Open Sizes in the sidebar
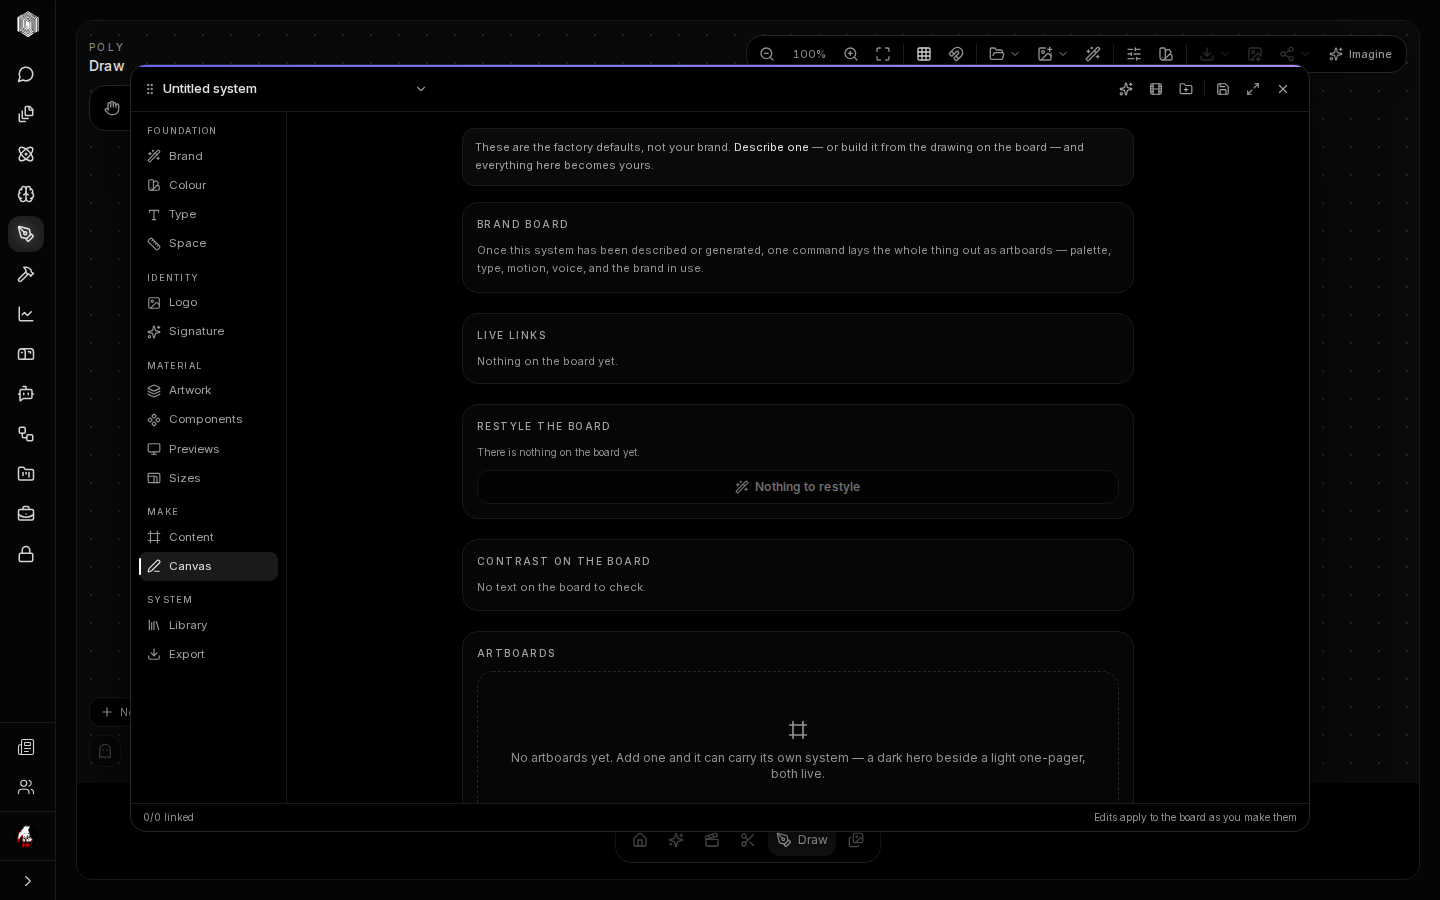This screenshot has width=1440, height=900. pos(209,478)
